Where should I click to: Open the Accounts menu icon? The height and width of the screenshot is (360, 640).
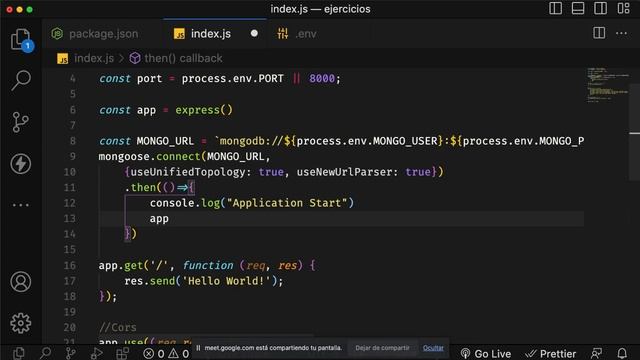pyautogui.click(x=20, y=282)
